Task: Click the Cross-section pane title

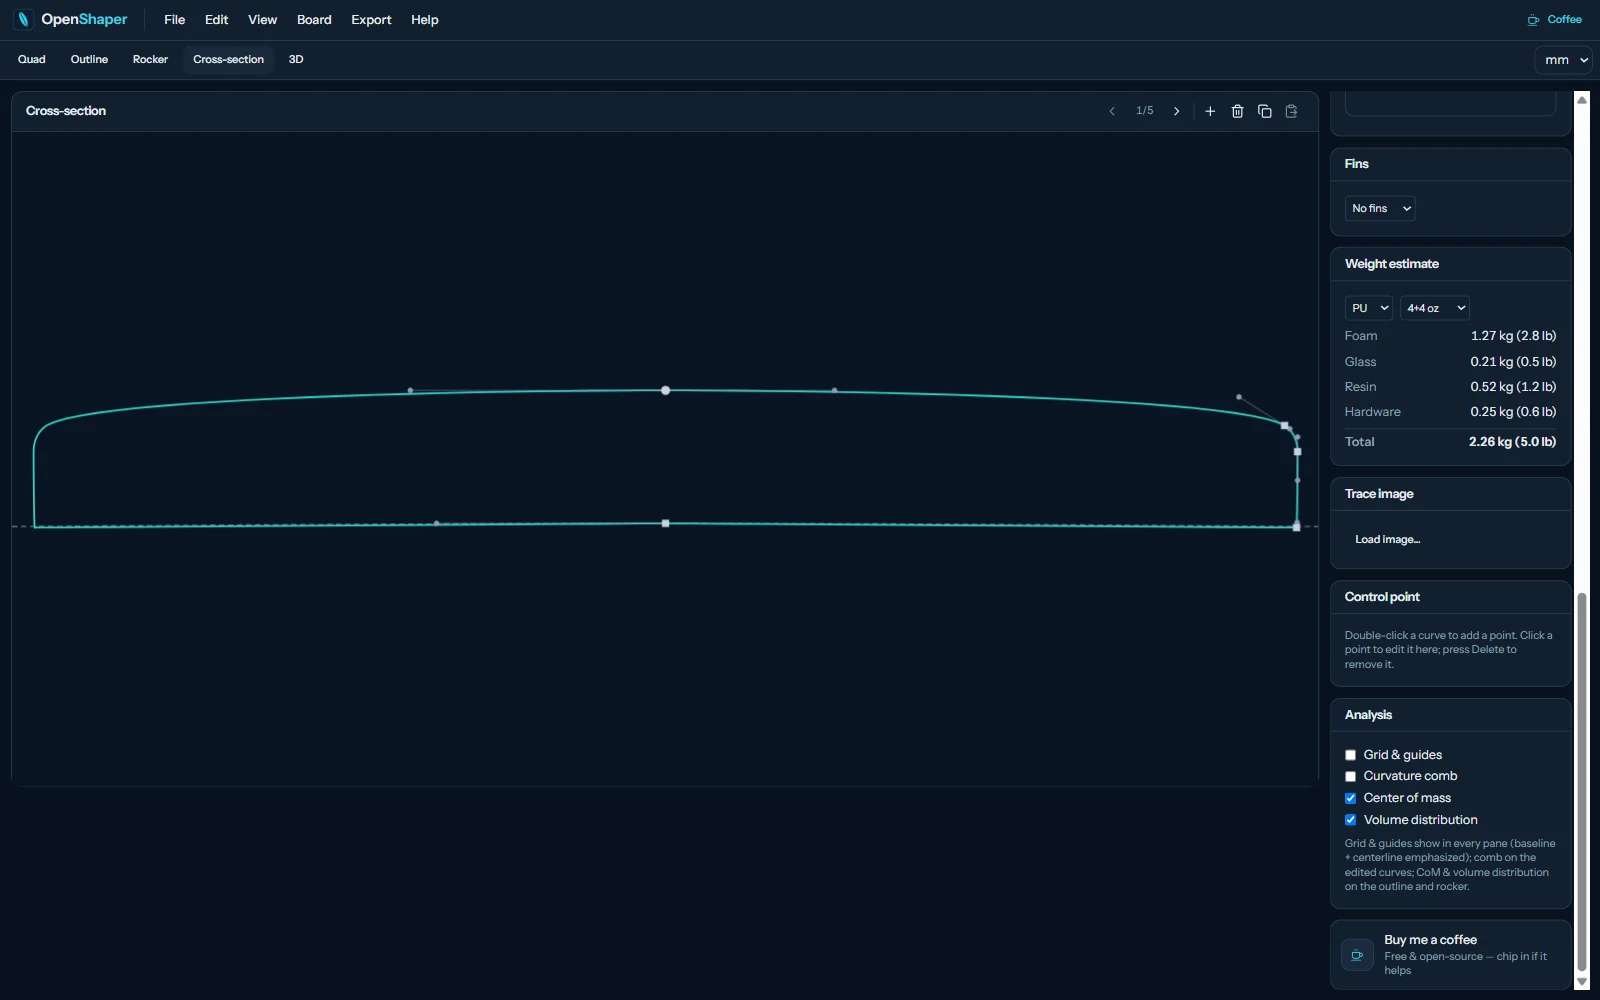Action: [66, 111]
